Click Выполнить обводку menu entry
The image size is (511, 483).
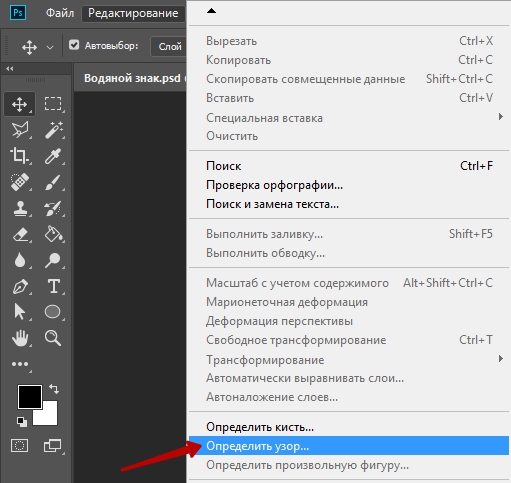tap(349, 253)
